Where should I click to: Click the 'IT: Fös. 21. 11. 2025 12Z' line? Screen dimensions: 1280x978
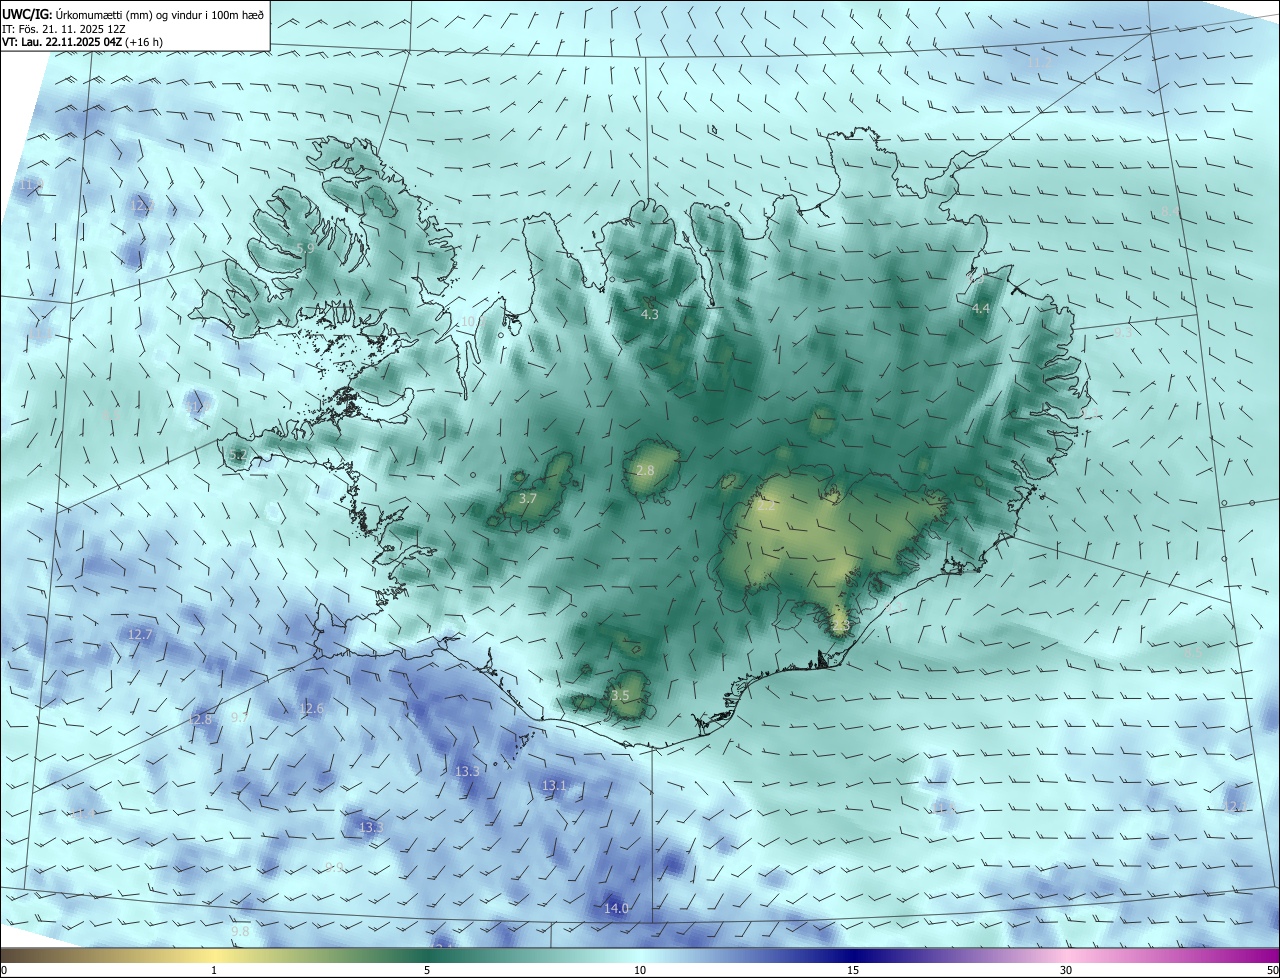pyautogui.click(x=63, y=28)
